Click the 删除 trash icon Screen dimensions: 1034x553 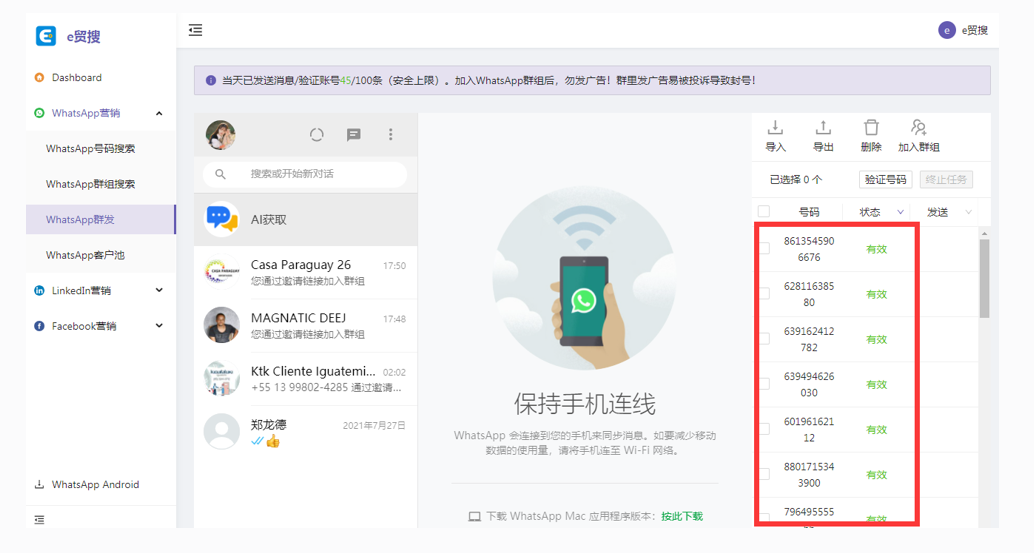pyautogui.click(x=871, y=128)
